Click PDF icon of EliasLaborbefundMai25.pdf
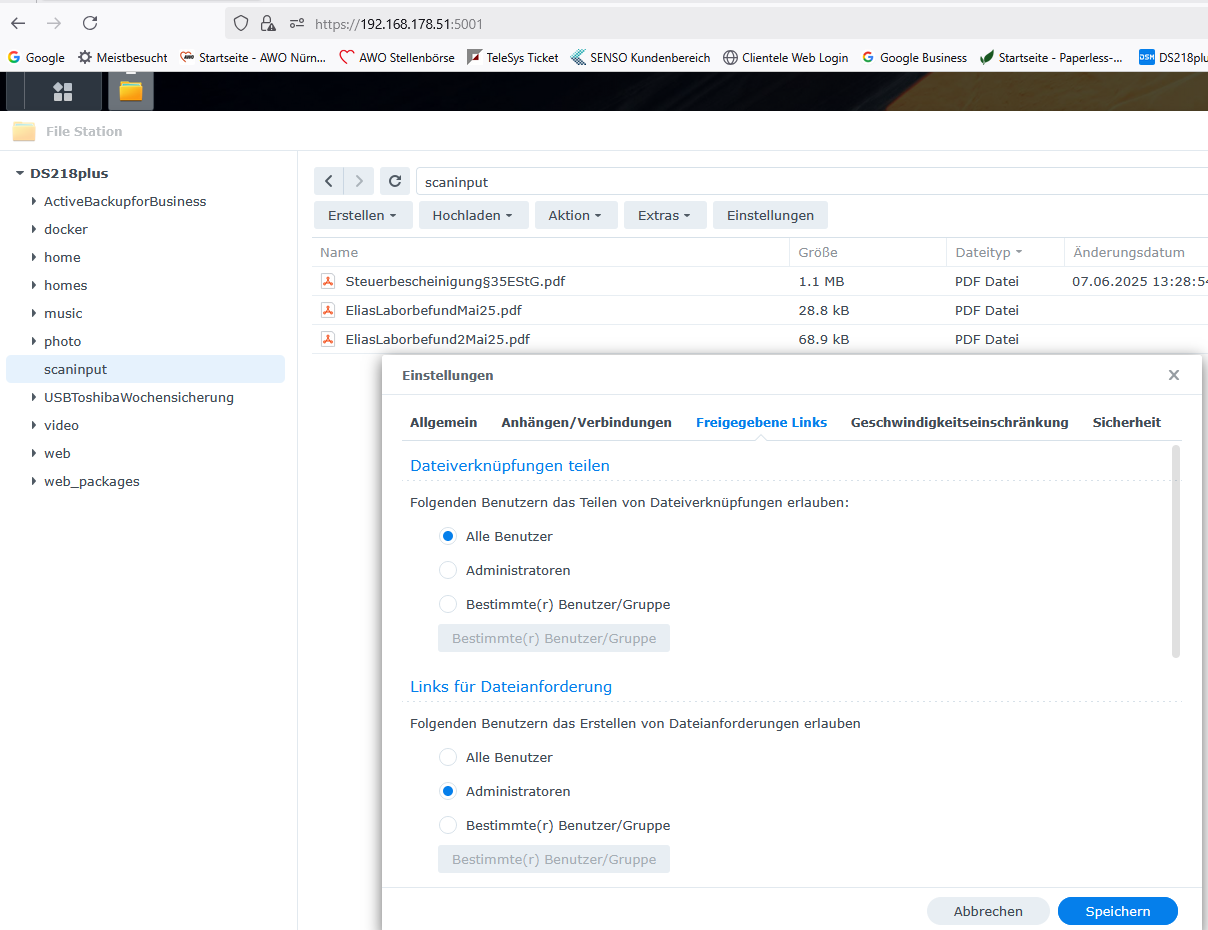The image size is (1208, 930). (x=327, y=310)
